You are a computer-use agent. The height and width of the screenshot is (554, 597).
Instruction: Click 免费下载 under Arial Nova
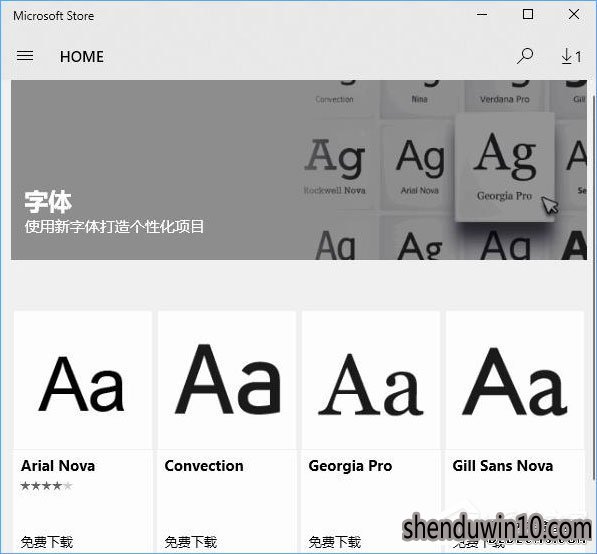46,542
